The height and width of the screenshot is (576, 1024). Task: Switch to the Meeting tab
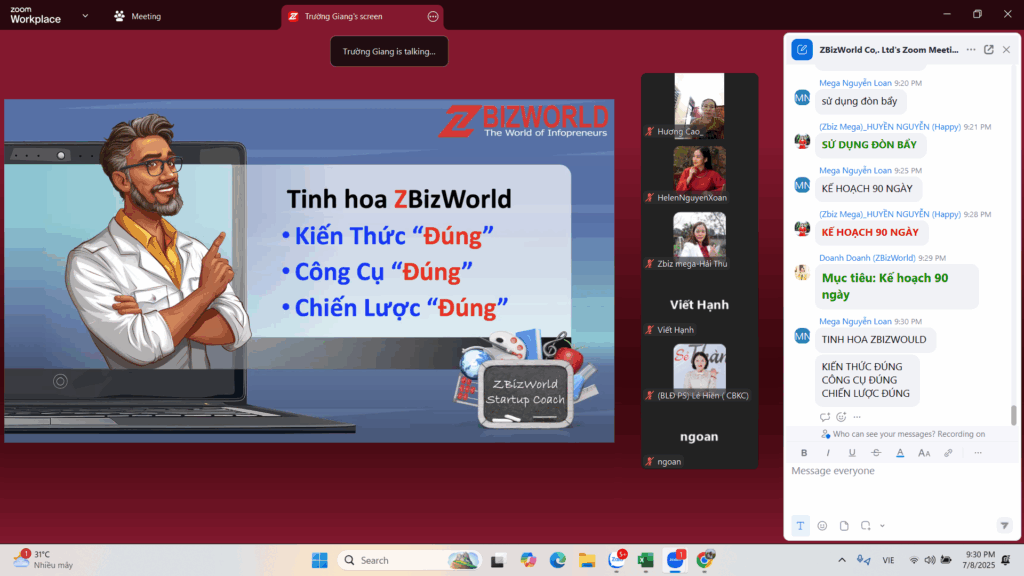tap(138, 16)
